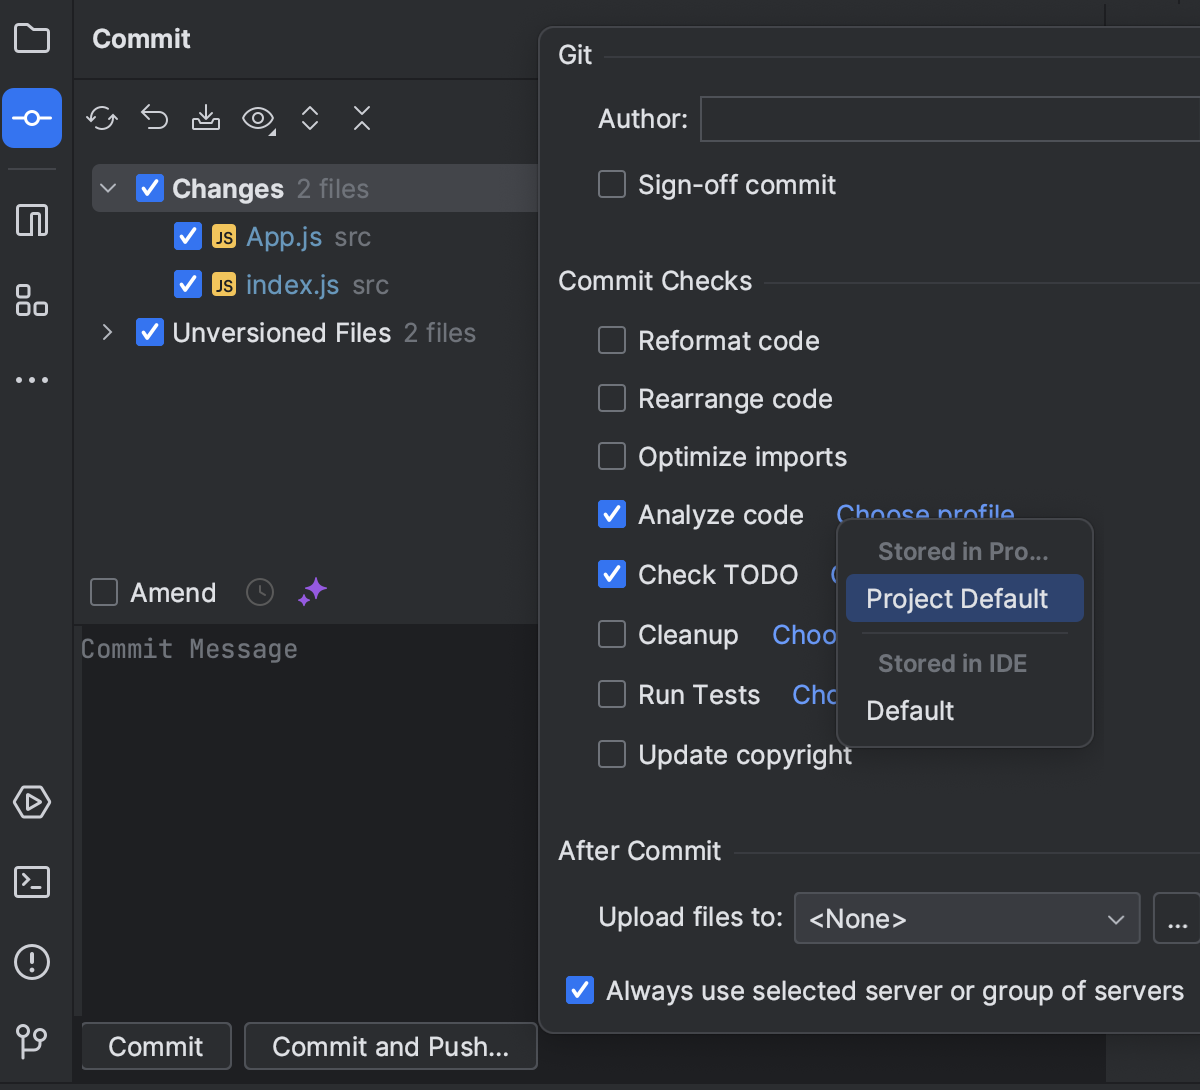Rollback selected changes
1200x1090 pixels.
pyautogui.click(x=154, y=118)
